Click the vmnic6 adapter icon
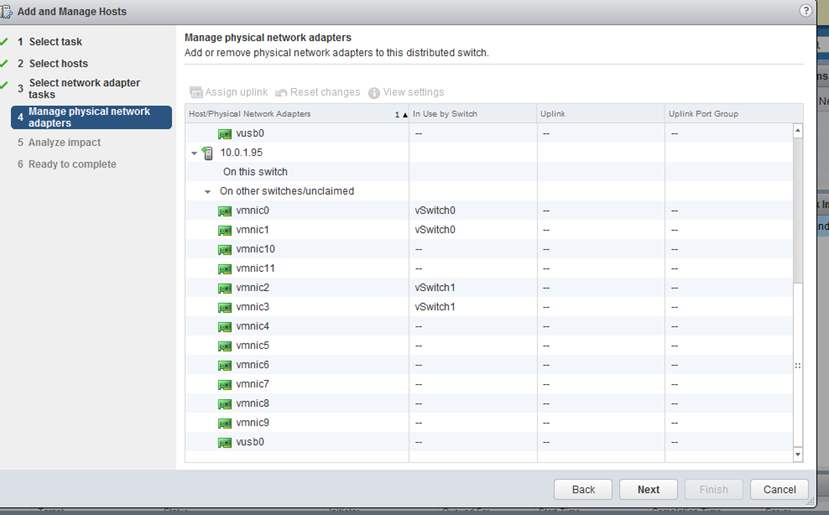The height and width of the screenshot is (515, 829). tap(225, 365)
